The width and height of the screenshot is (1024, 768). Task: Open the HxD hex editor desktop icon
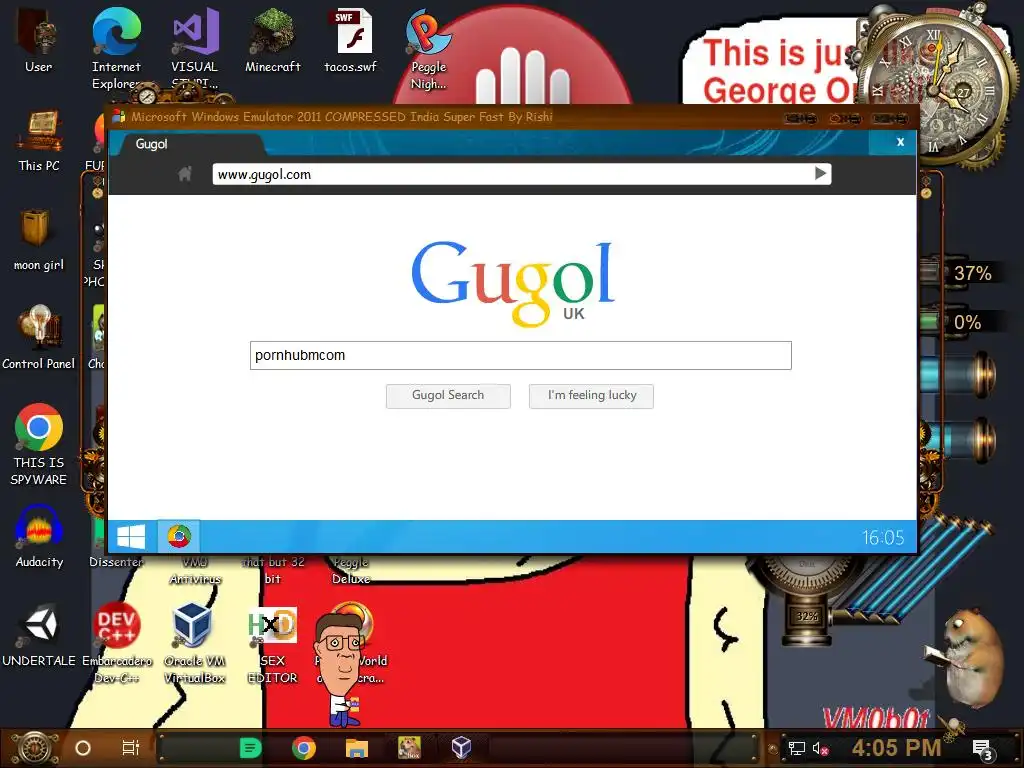272,643
